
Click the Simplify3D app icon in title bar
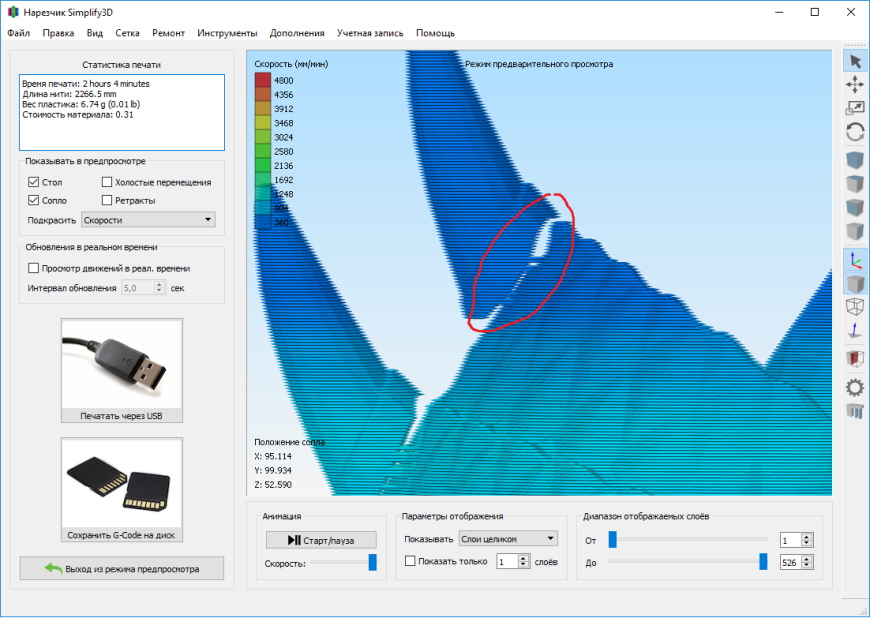pos(13,12)
